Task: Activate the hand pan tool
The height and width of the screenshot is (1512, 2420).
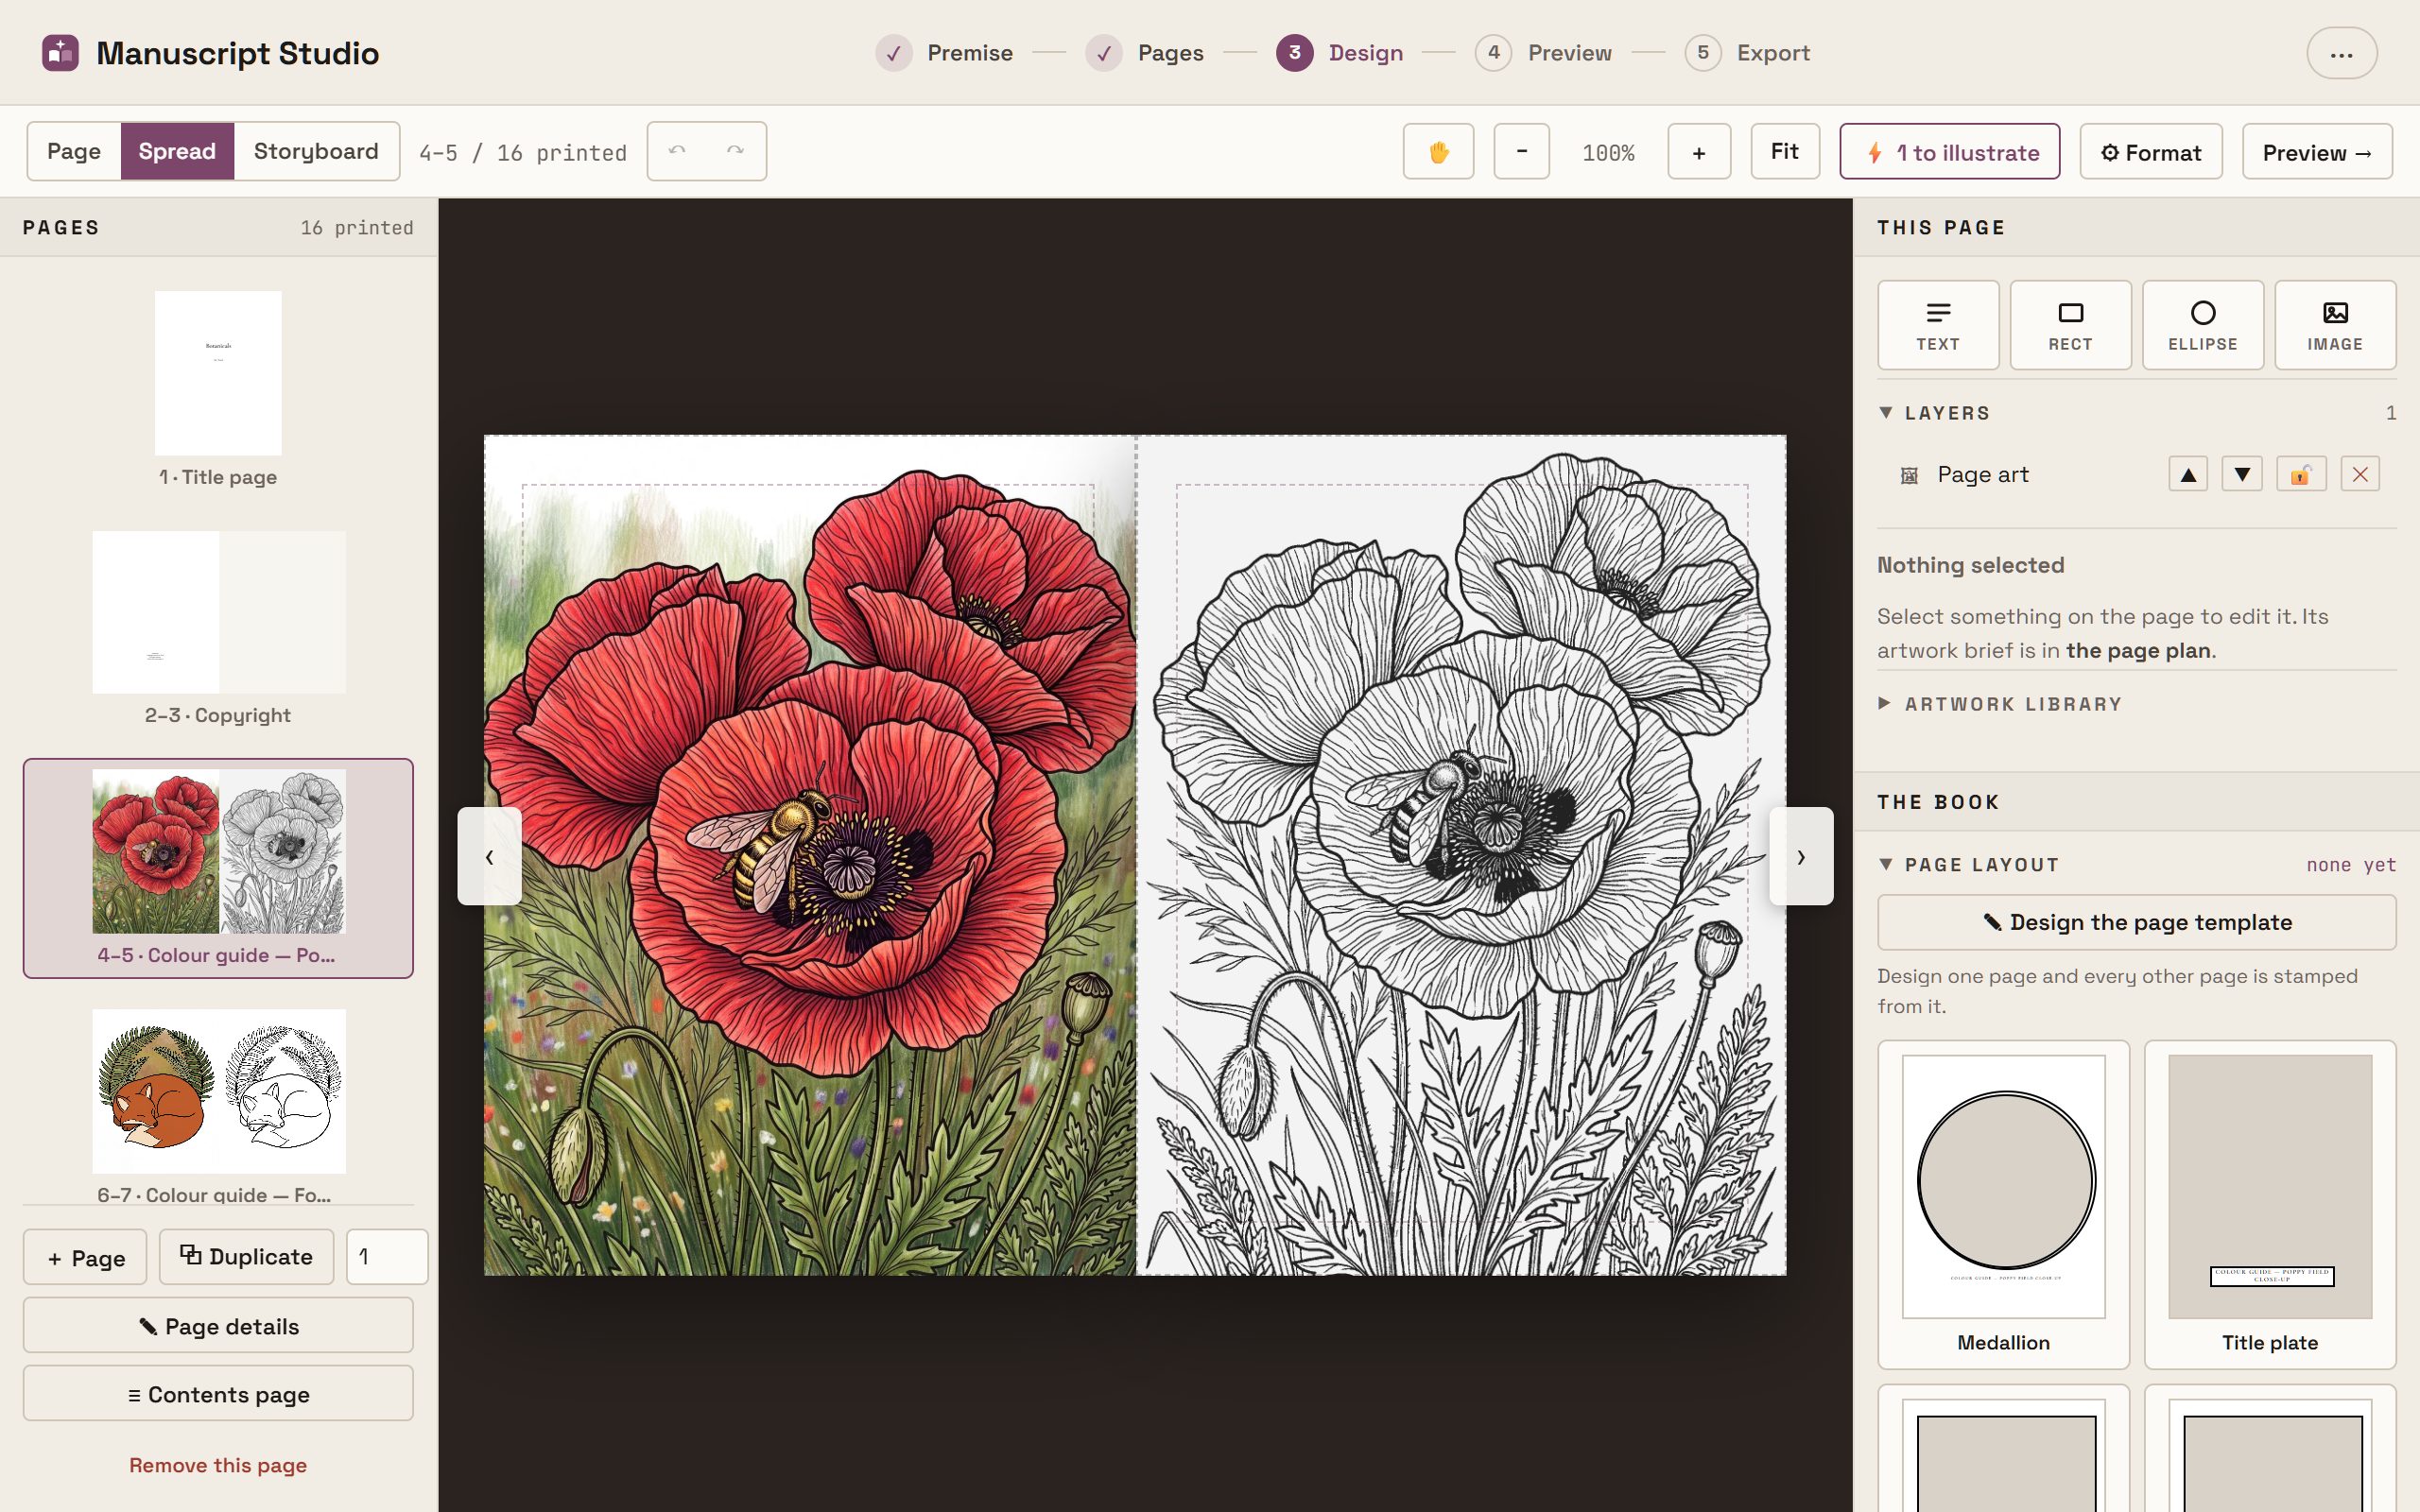Action: pyautogui.click(x=1438, y=152)
